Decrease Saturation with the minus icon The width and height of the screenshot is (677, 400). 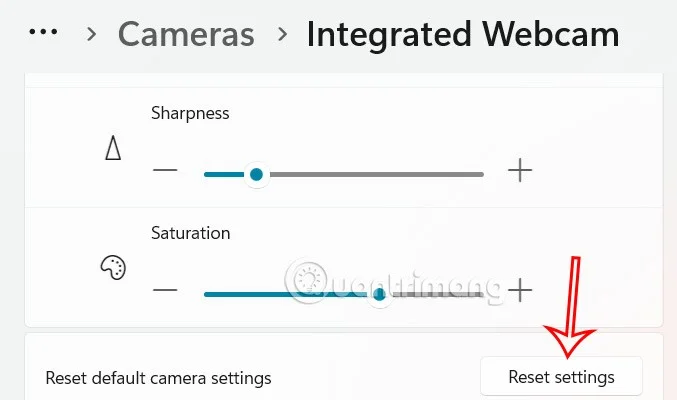tap(165, 291)
